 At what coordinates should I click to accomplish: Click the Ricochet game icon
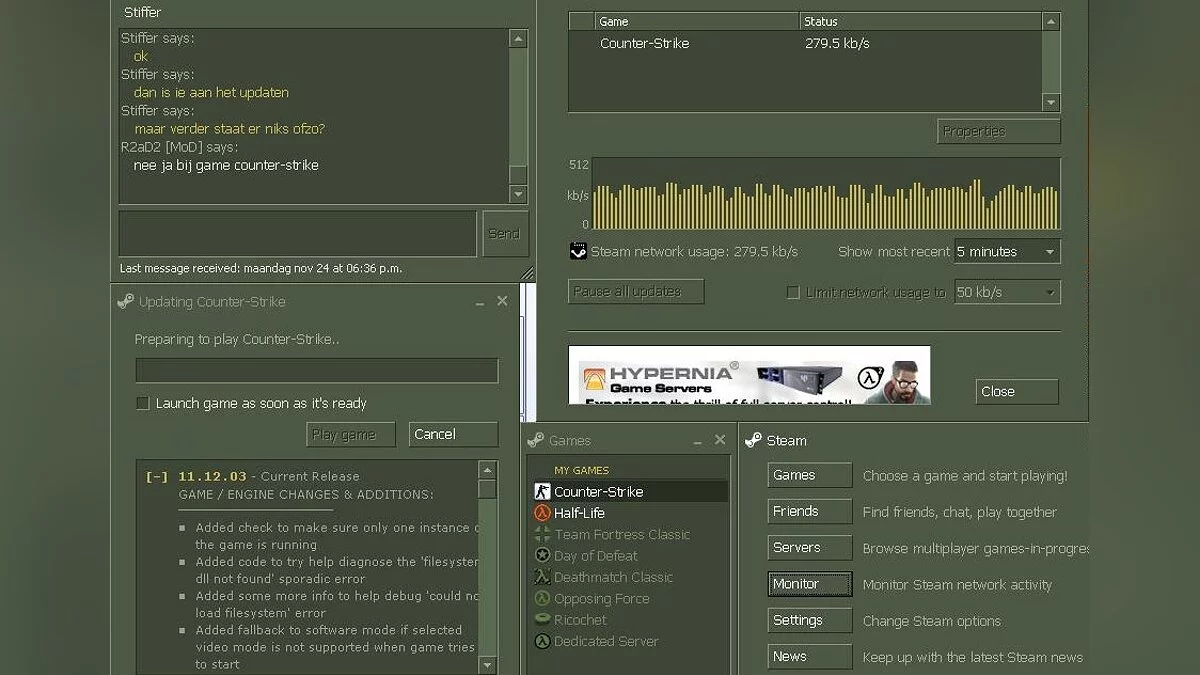pos(542,620)
